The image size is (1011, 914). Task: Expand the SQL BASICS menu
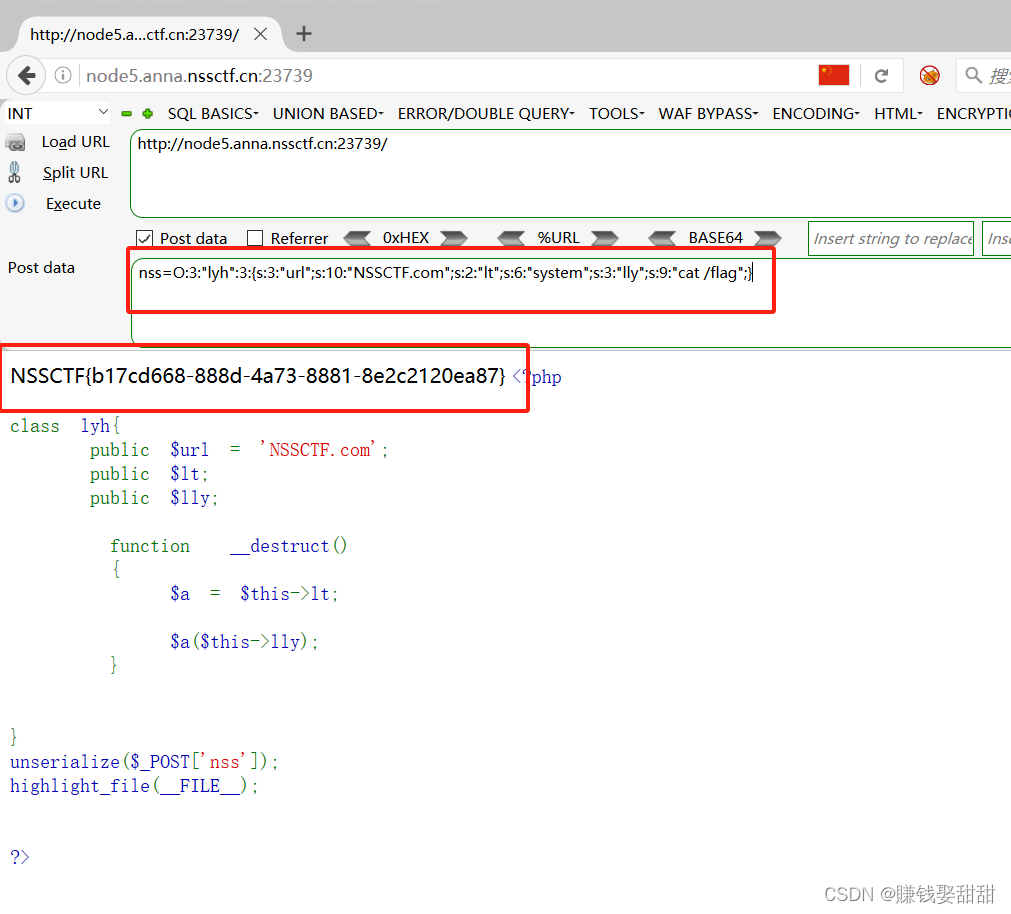point(213,113)
